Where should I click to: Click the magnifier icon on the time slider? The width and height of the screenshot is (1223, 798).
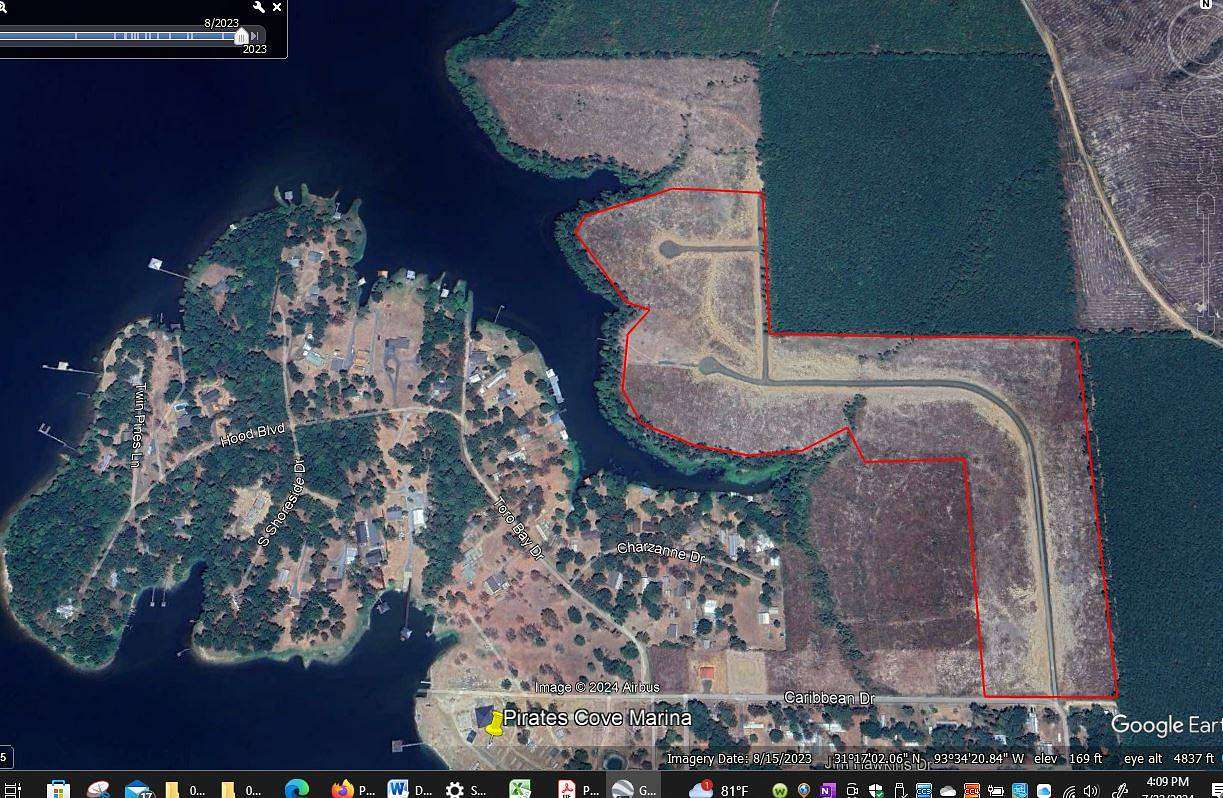click(x=5, y=8)
